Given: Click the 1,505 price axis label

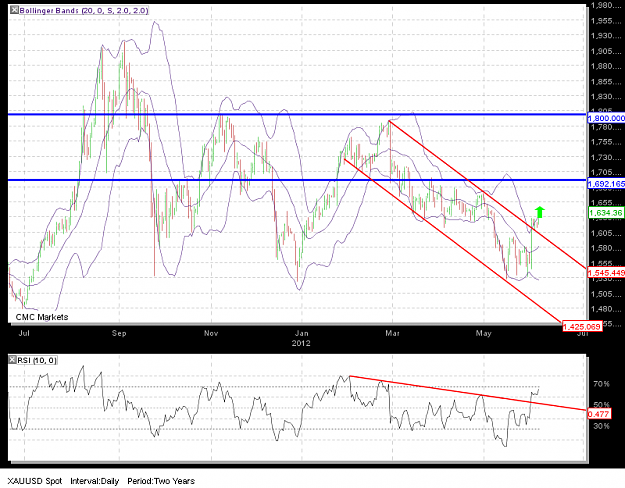Looking at the screenshot, I should pyautogui.click(x=606, y=294).
